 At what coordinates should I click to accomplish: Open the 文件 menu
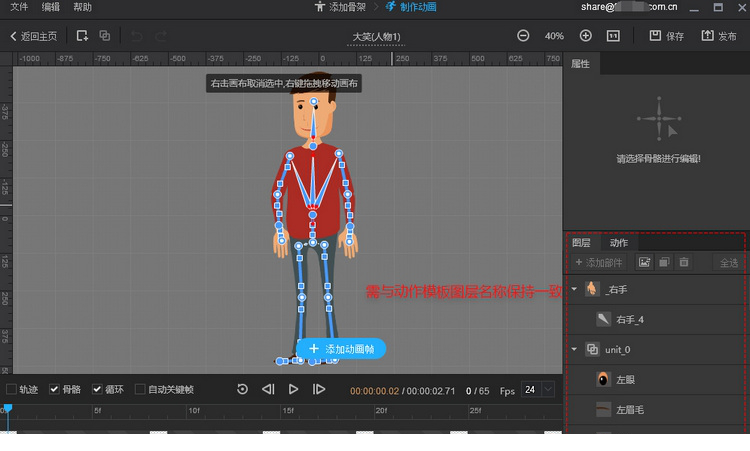point(19,7)
